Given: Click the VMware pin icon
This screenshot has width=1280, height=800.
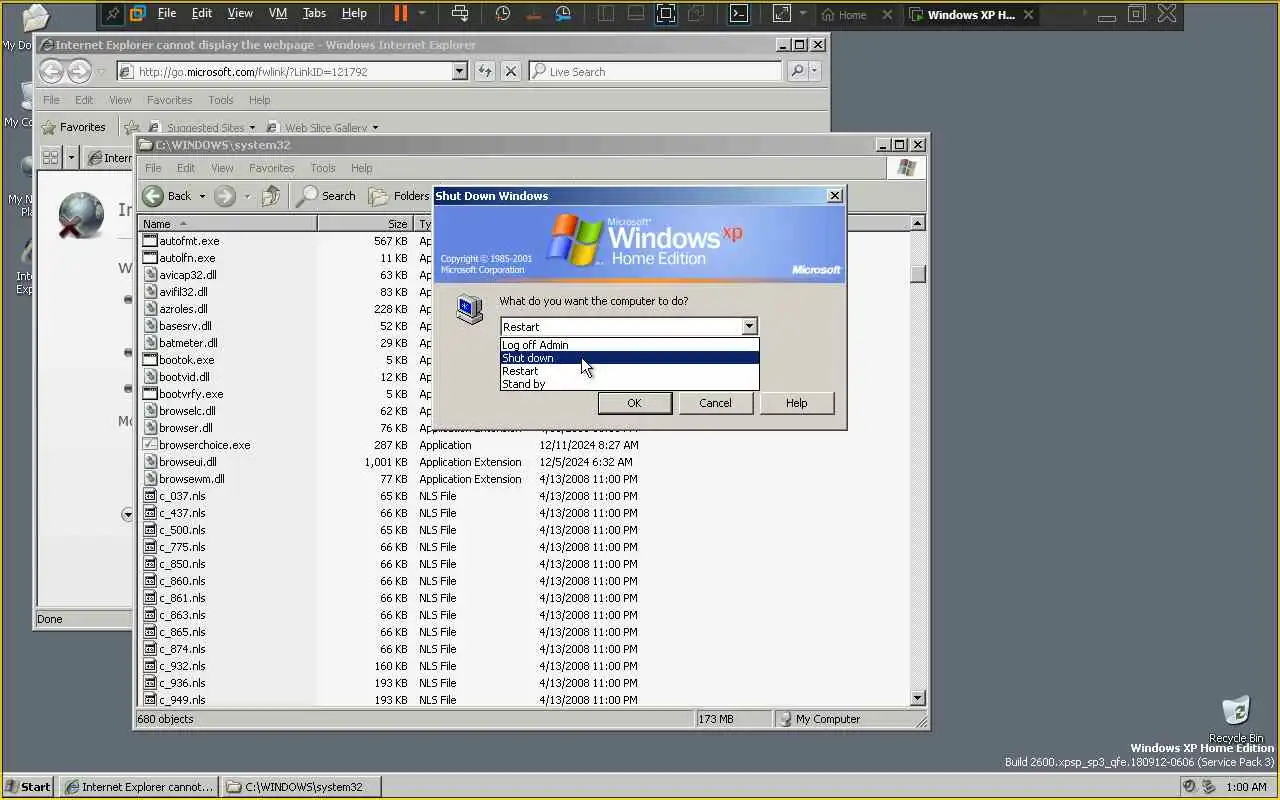Looking at the screenshot, I should [112, 14].
